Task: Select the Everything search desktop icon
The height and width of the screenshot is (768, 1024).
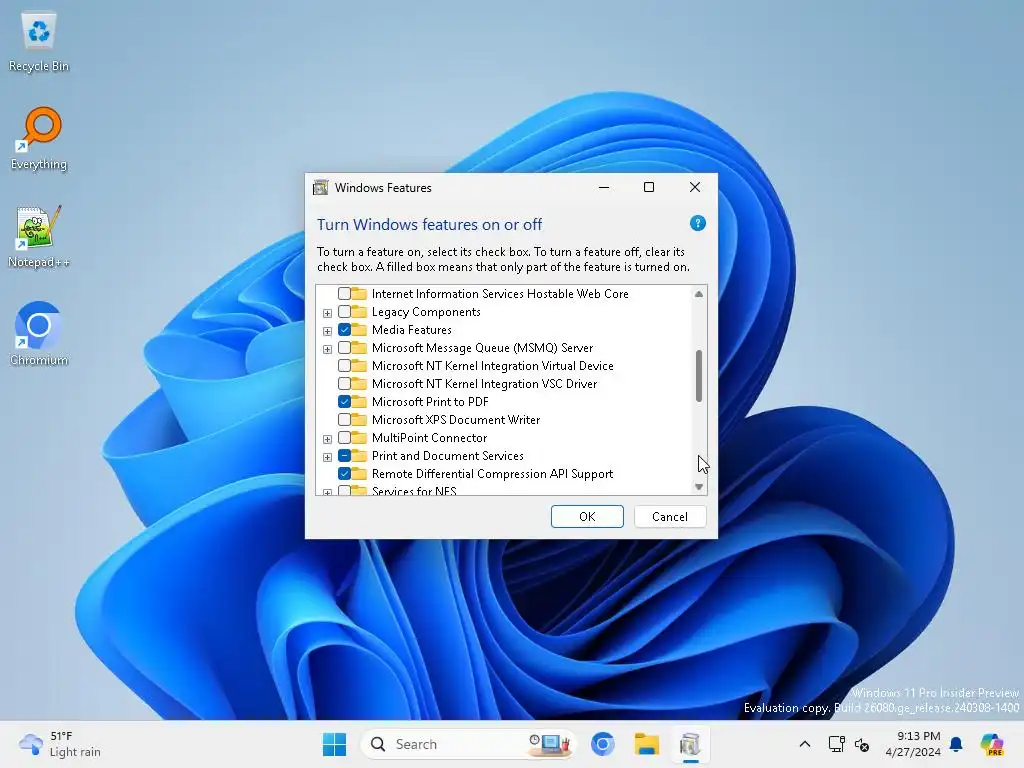Action: pyautogui.click(x=39, y=139)
